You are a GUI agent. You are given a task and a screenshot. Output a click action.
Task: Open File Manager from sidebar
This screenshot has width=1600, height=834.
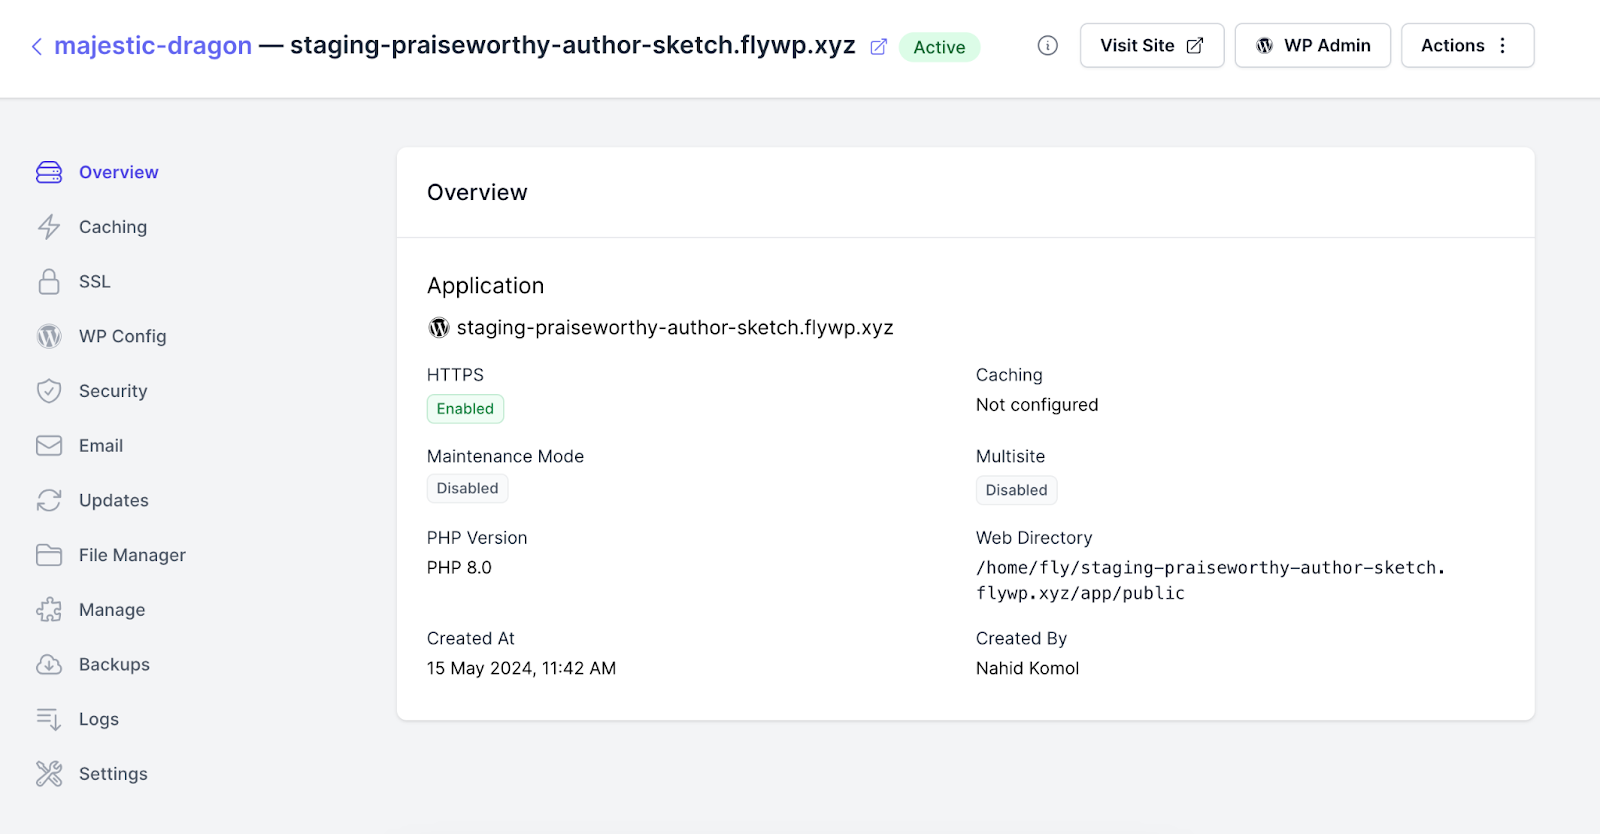(x=111, y=555)
